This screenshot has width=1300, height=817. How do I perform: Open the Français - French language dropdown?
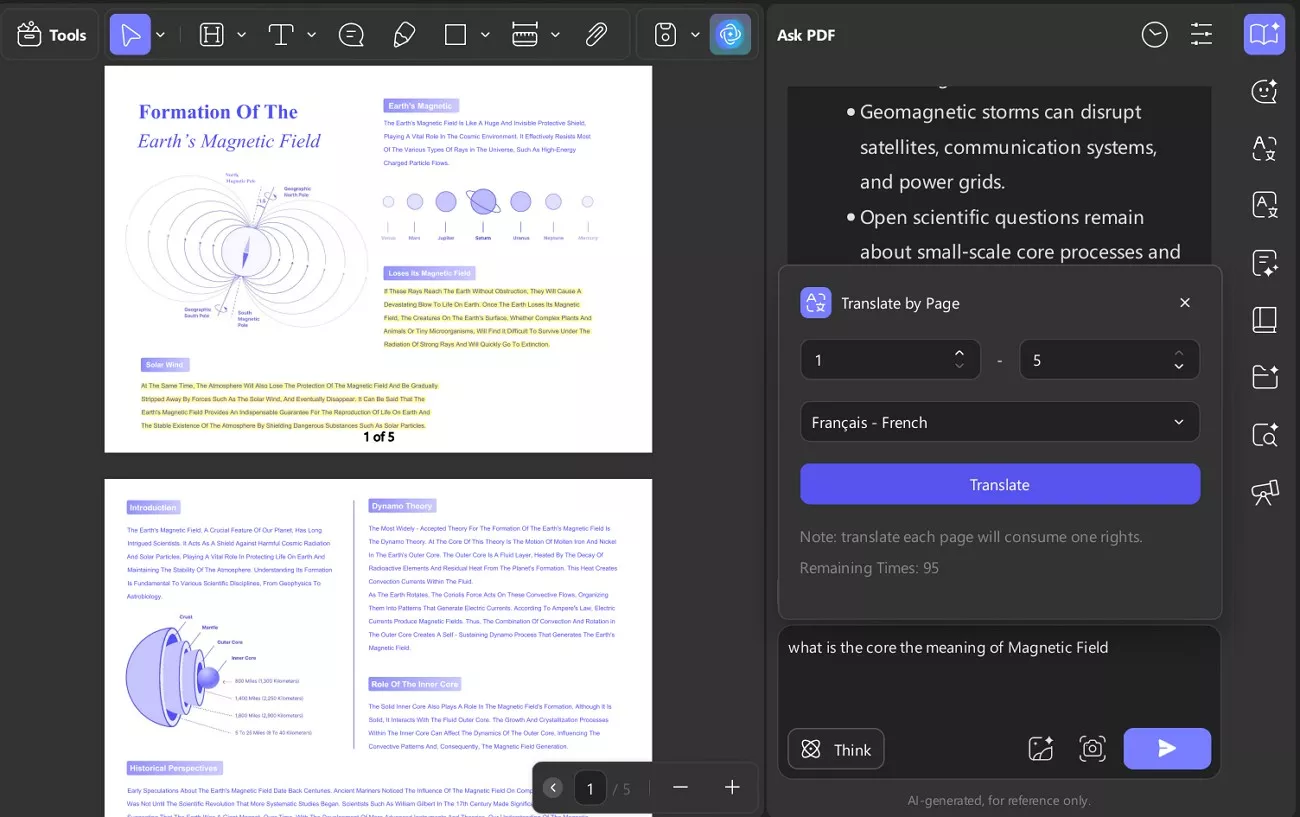click(1000, 422)
